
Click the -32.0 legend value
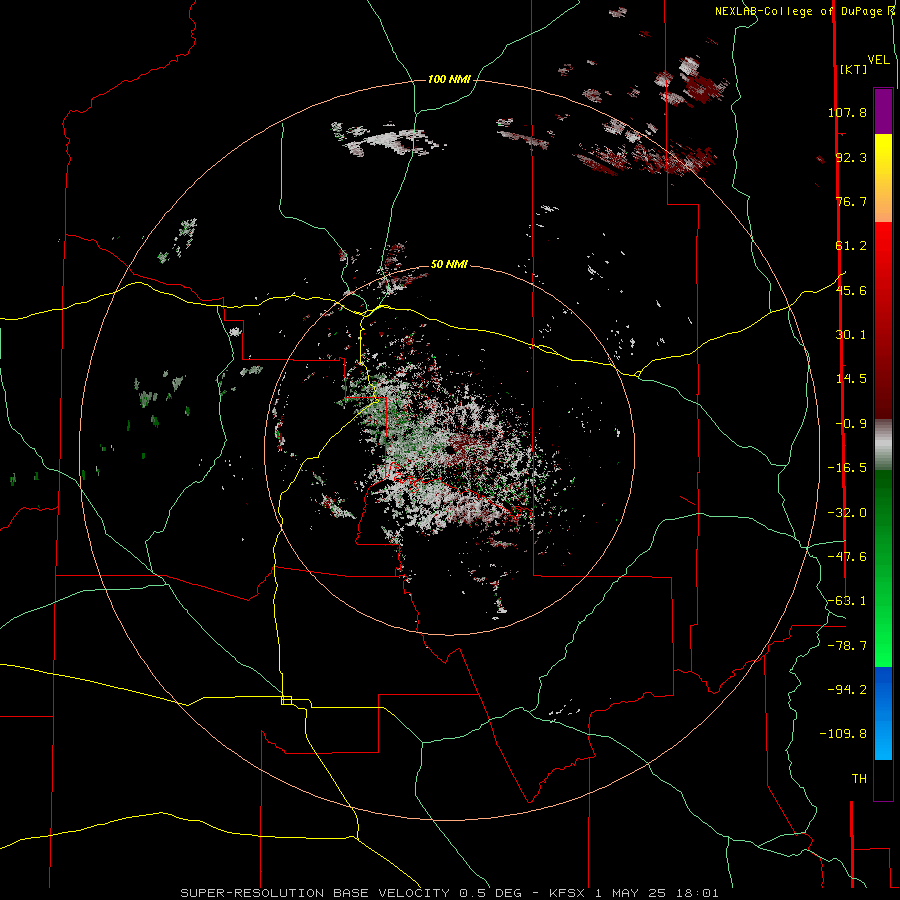coord(847,513)
